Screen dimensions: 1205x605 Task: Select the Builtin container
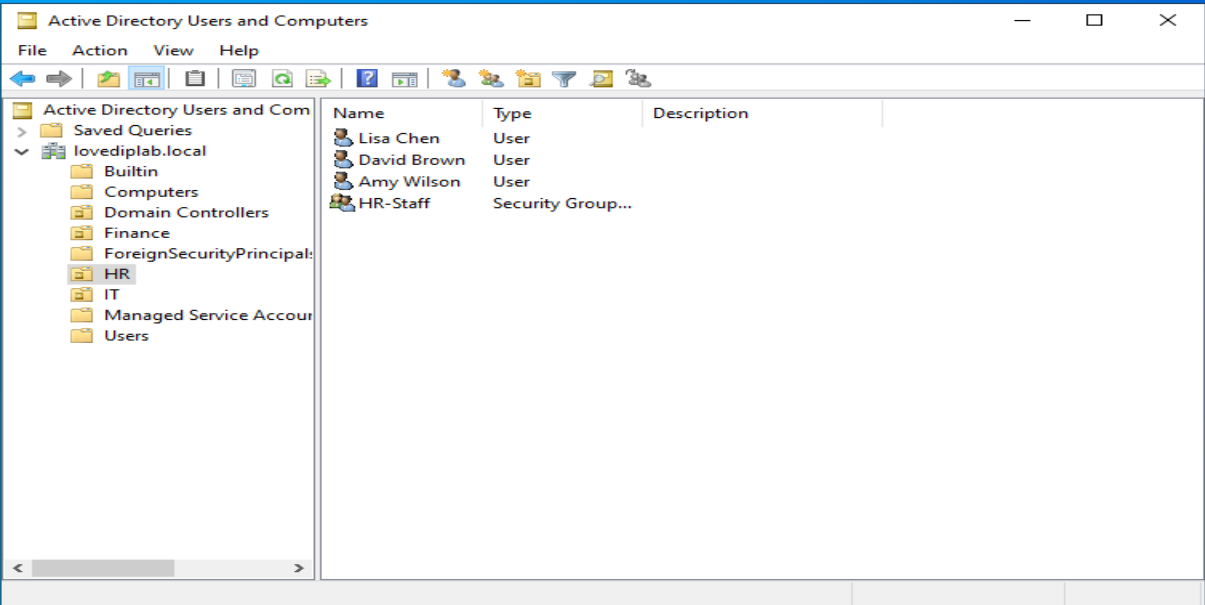pos(131,171)
